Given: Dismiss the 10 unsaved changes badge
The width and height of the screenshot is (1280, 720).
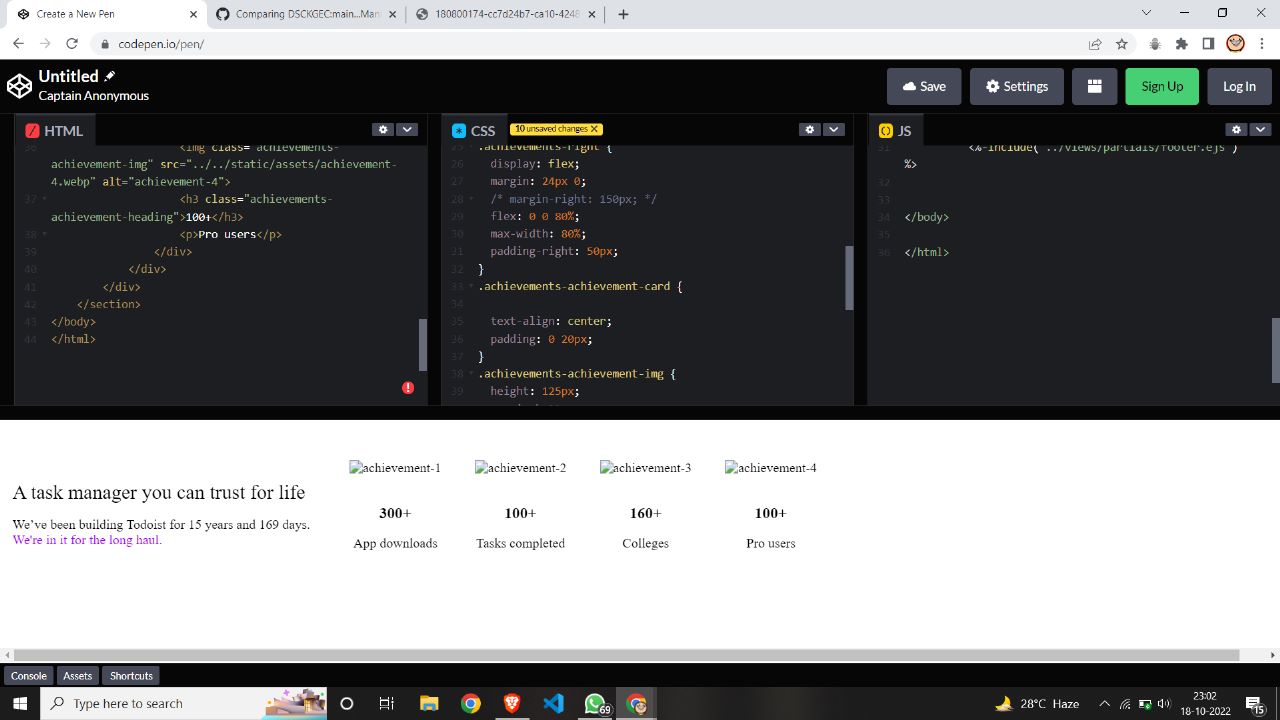Looking at the screenshot, I should [x=594, y=129].
